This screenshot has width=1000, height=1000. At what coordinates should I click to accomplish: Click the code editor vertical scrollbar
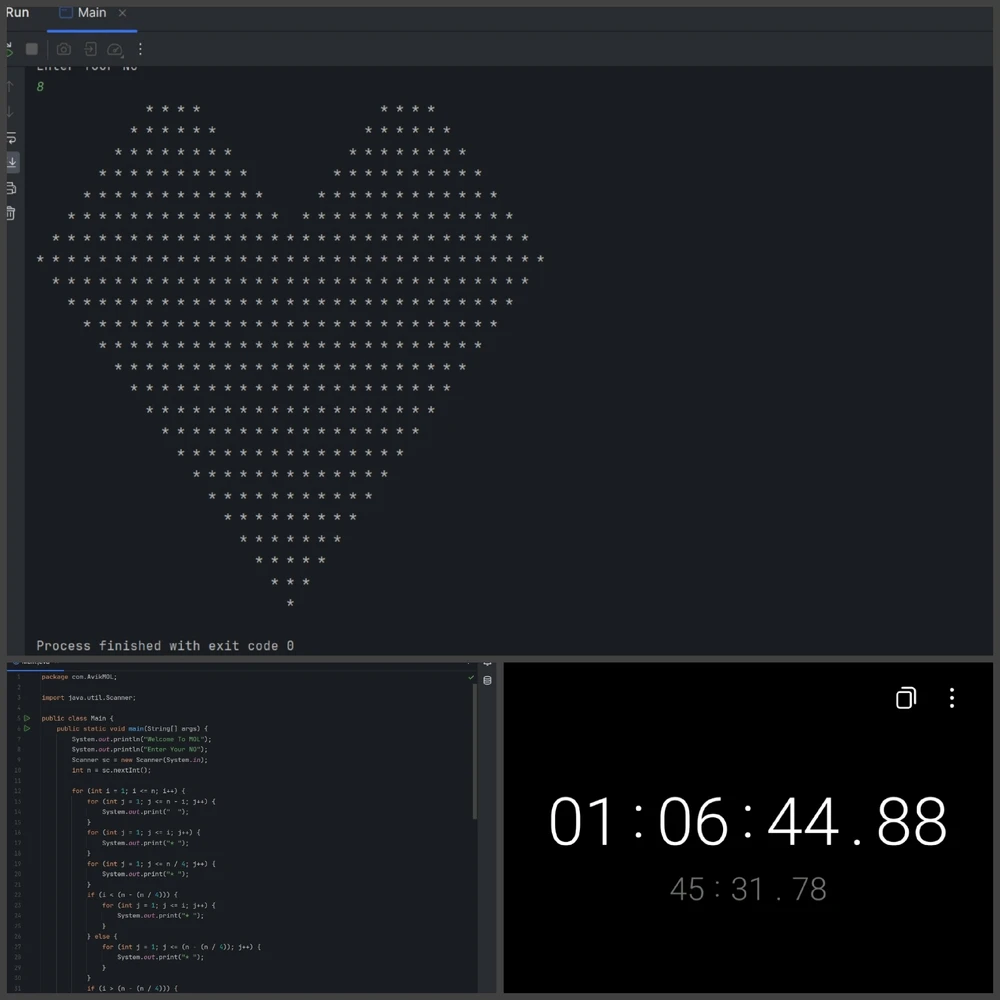(475, 750)
